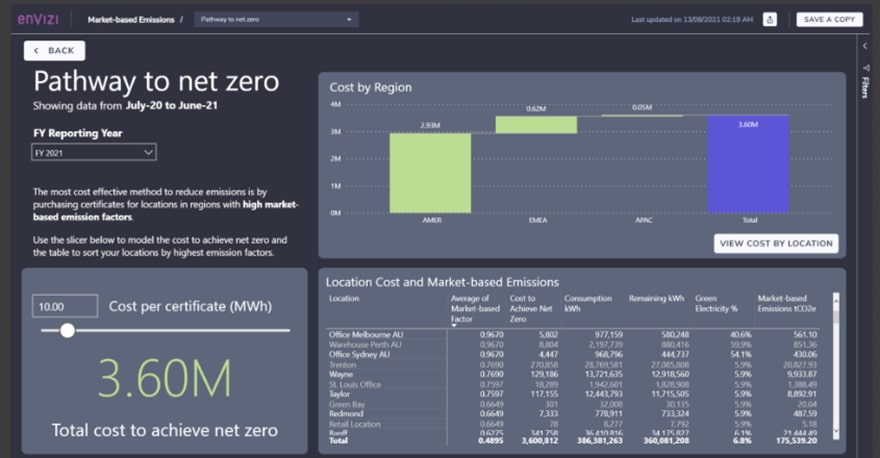Click Market-based Emissions breadcrumb
This screenshot has width=880, height=458.
click(x=130, y=19)
